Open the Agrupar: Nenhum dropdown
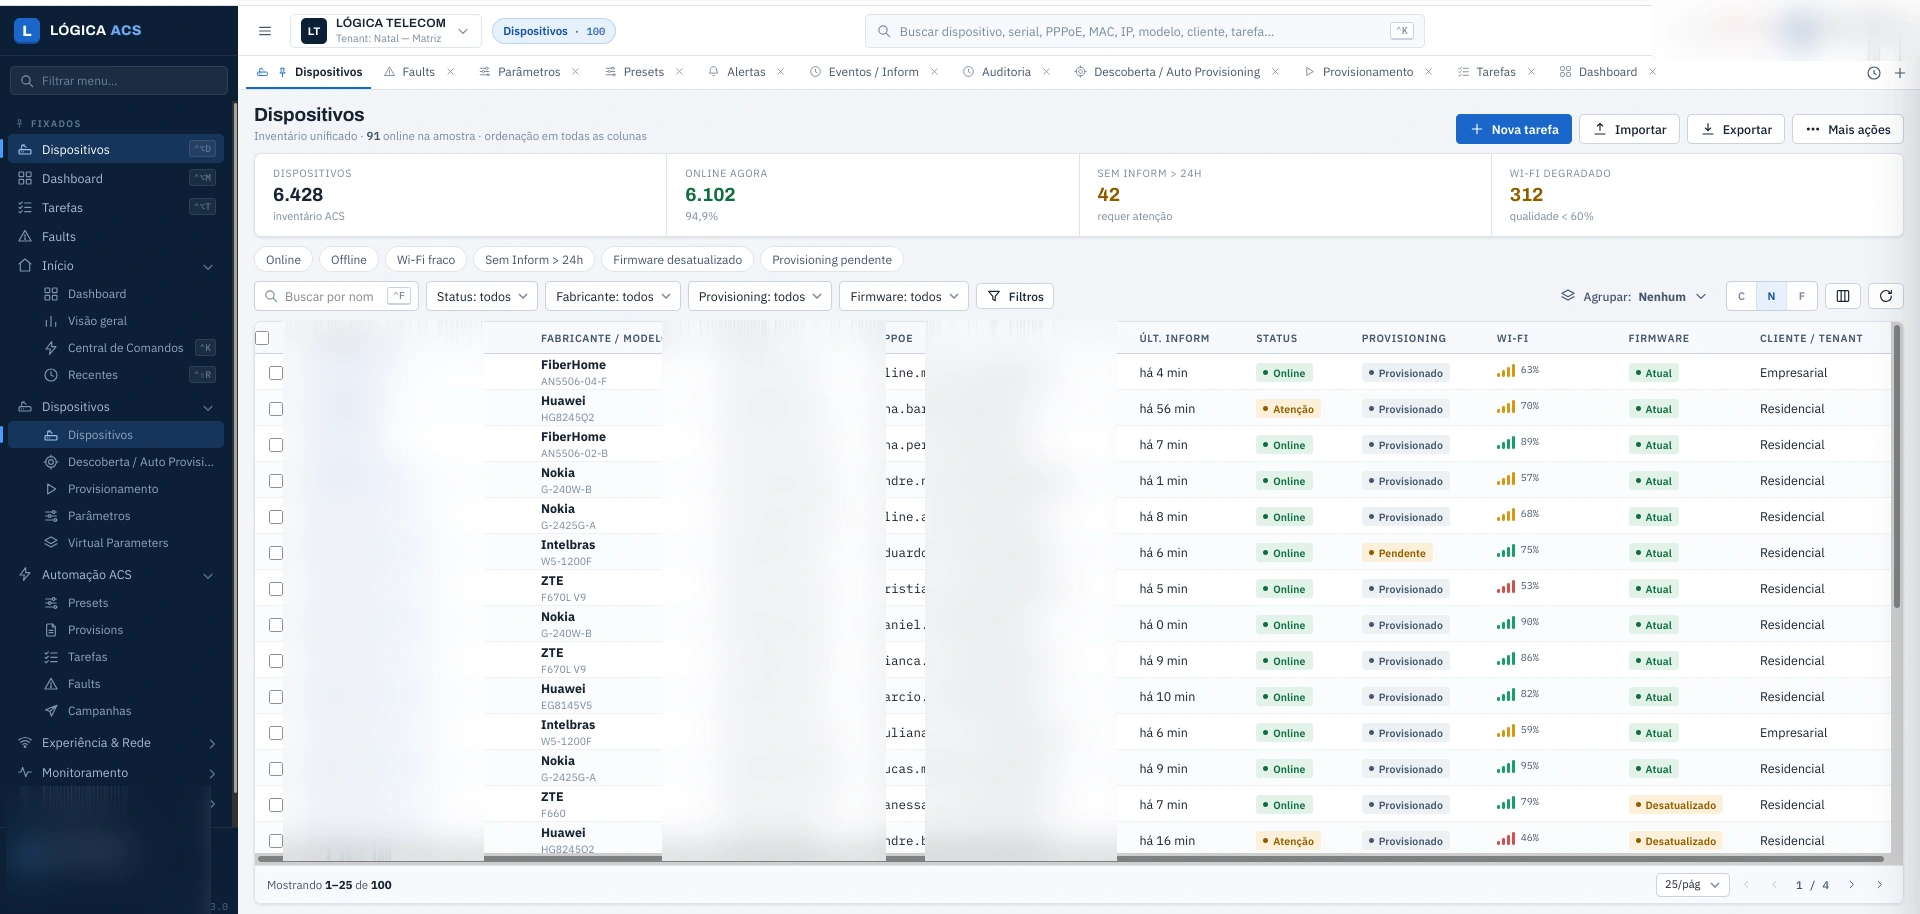The width and height of the screenshot is (1920, 914). click(1634, 297)
